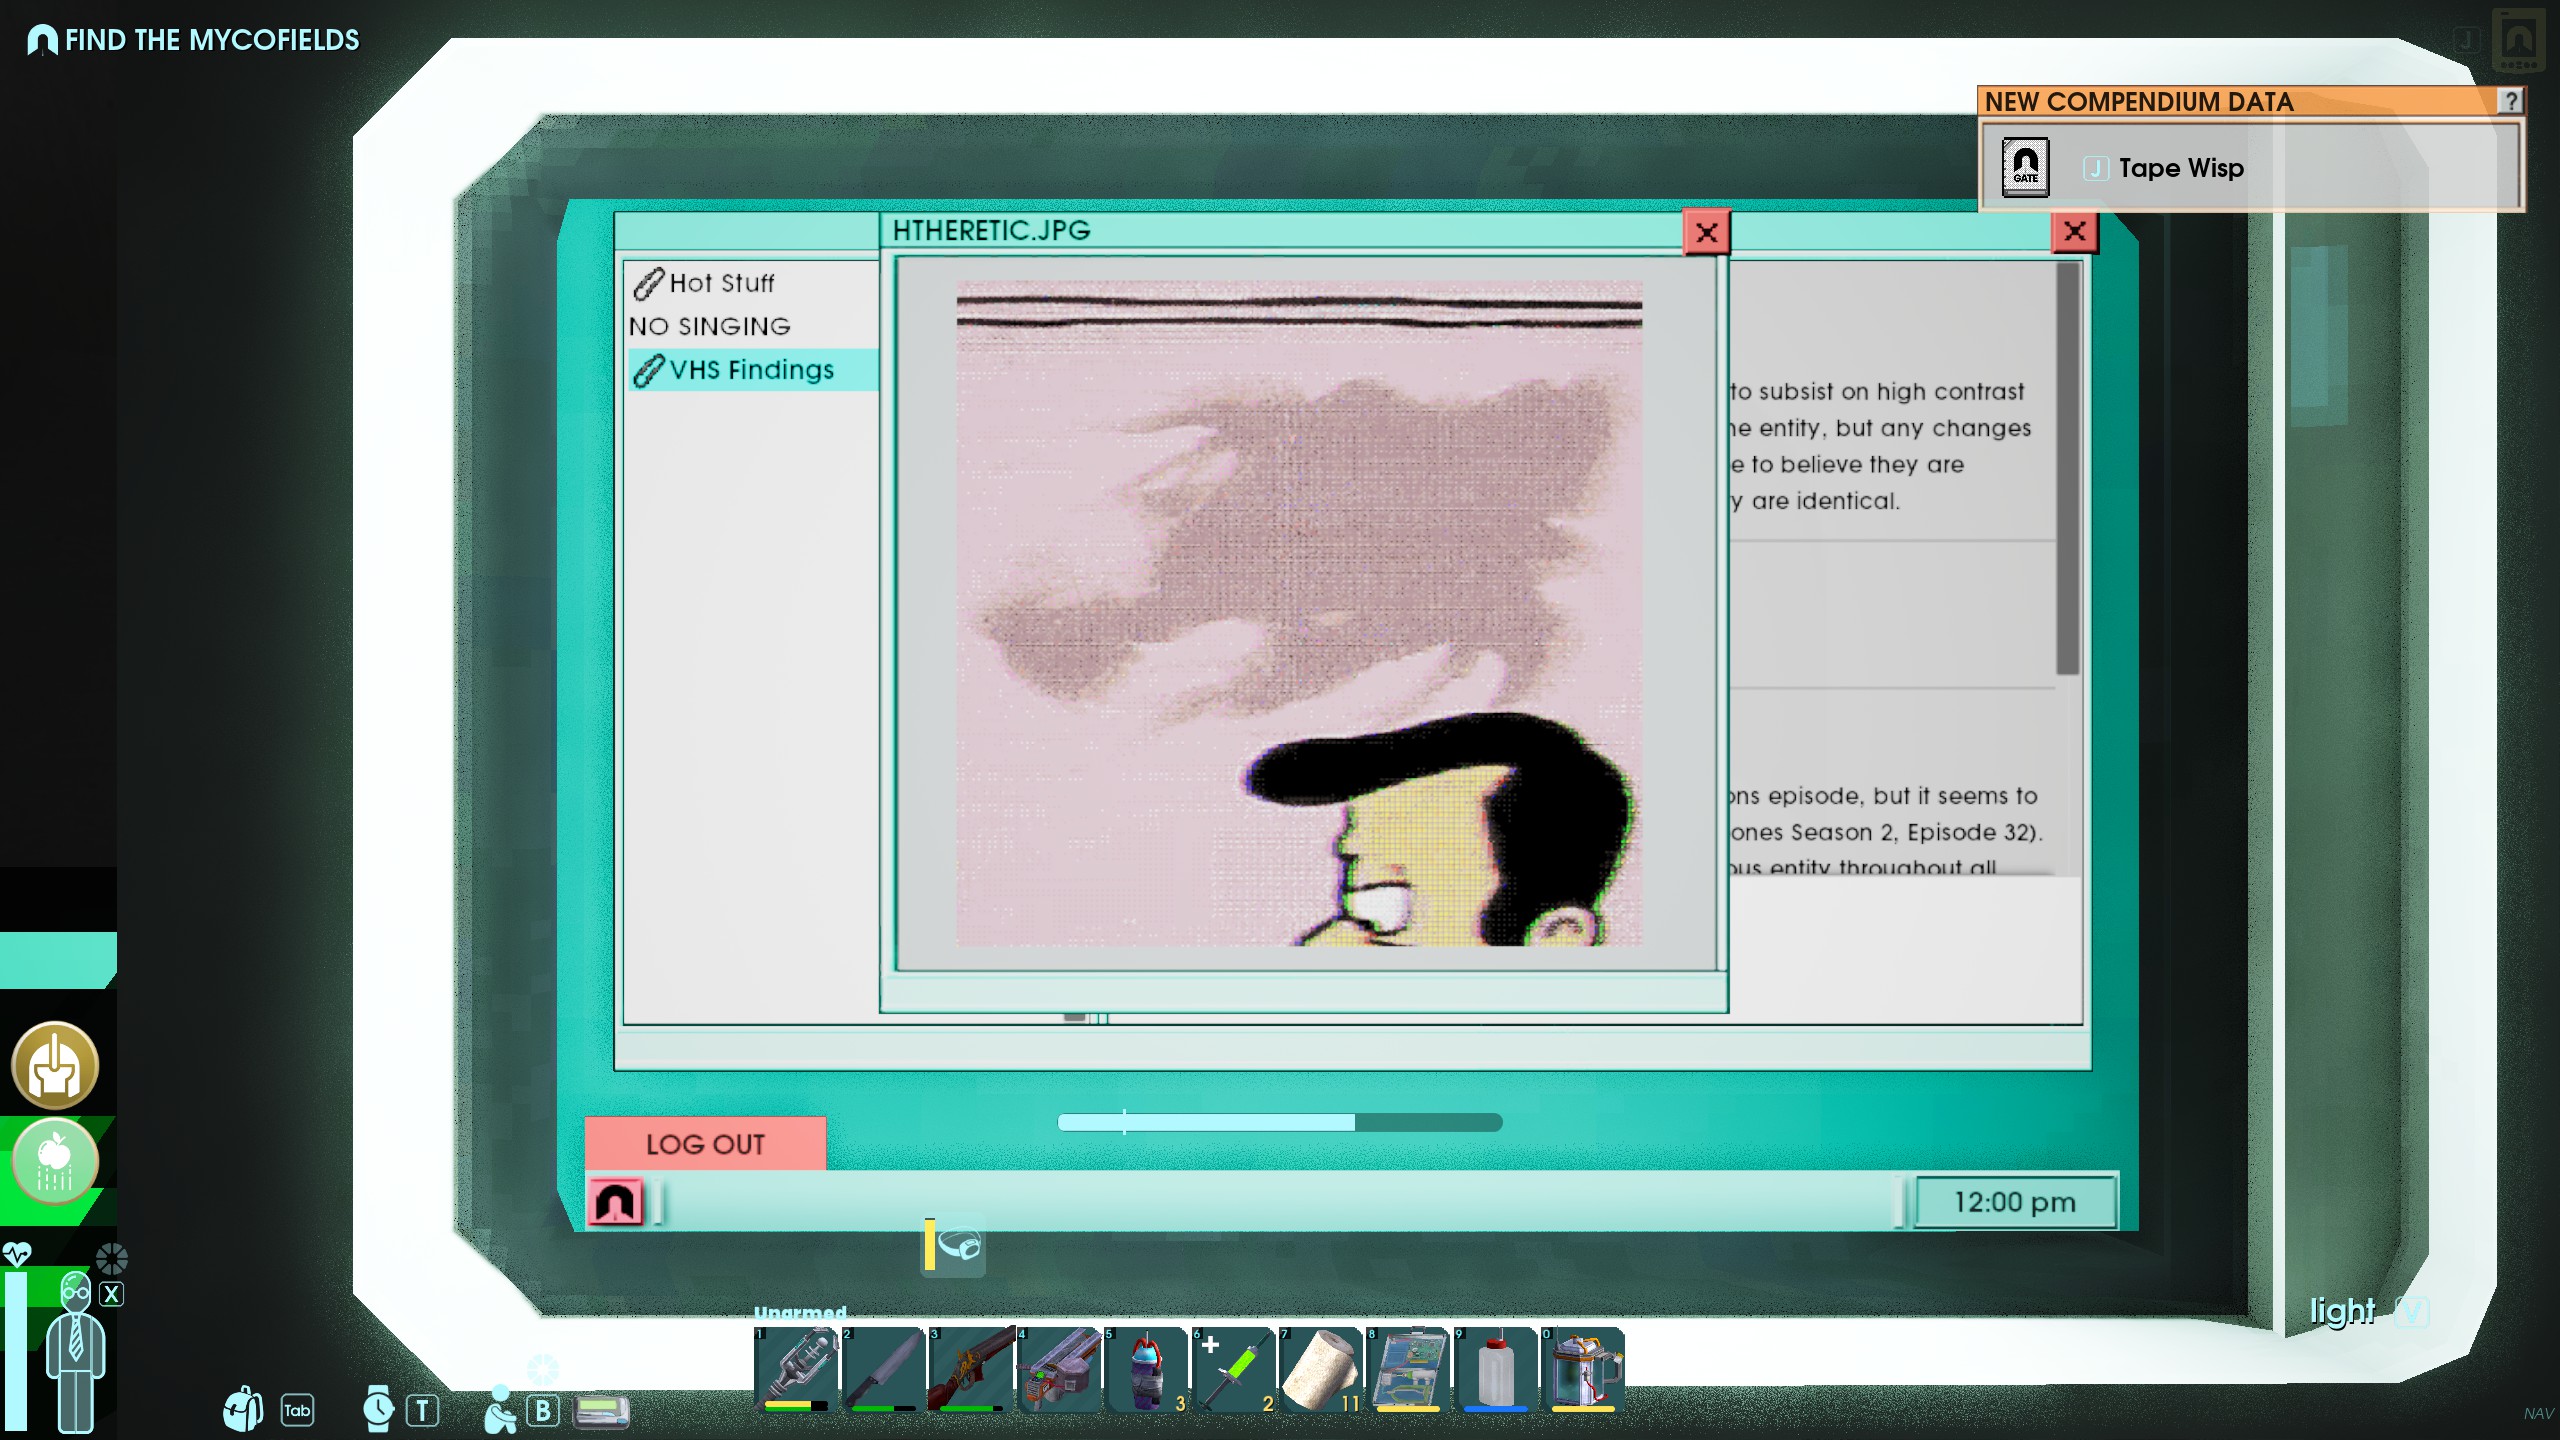Click the character body status figure
This screenshot has width=2560, height=1440.
tap(75, 1351)
